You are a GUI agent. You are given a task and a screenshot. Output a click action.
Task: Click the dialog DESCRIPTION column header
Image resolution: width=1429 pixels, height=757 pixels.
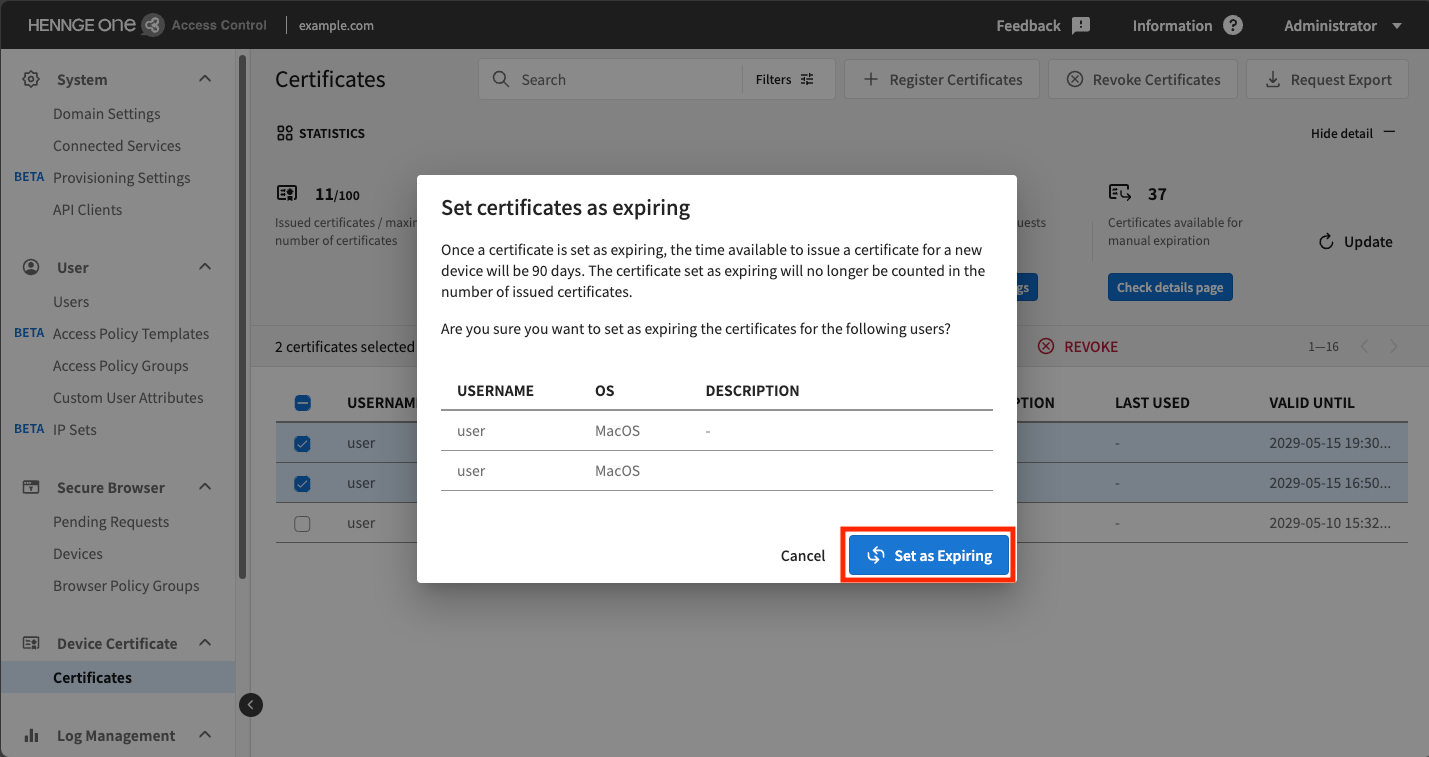point(752,391)
